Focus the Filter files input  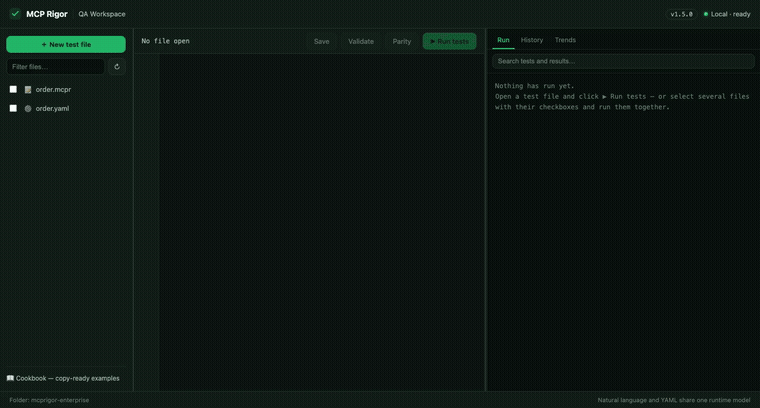pyautogui.click(x=55, y=67)
